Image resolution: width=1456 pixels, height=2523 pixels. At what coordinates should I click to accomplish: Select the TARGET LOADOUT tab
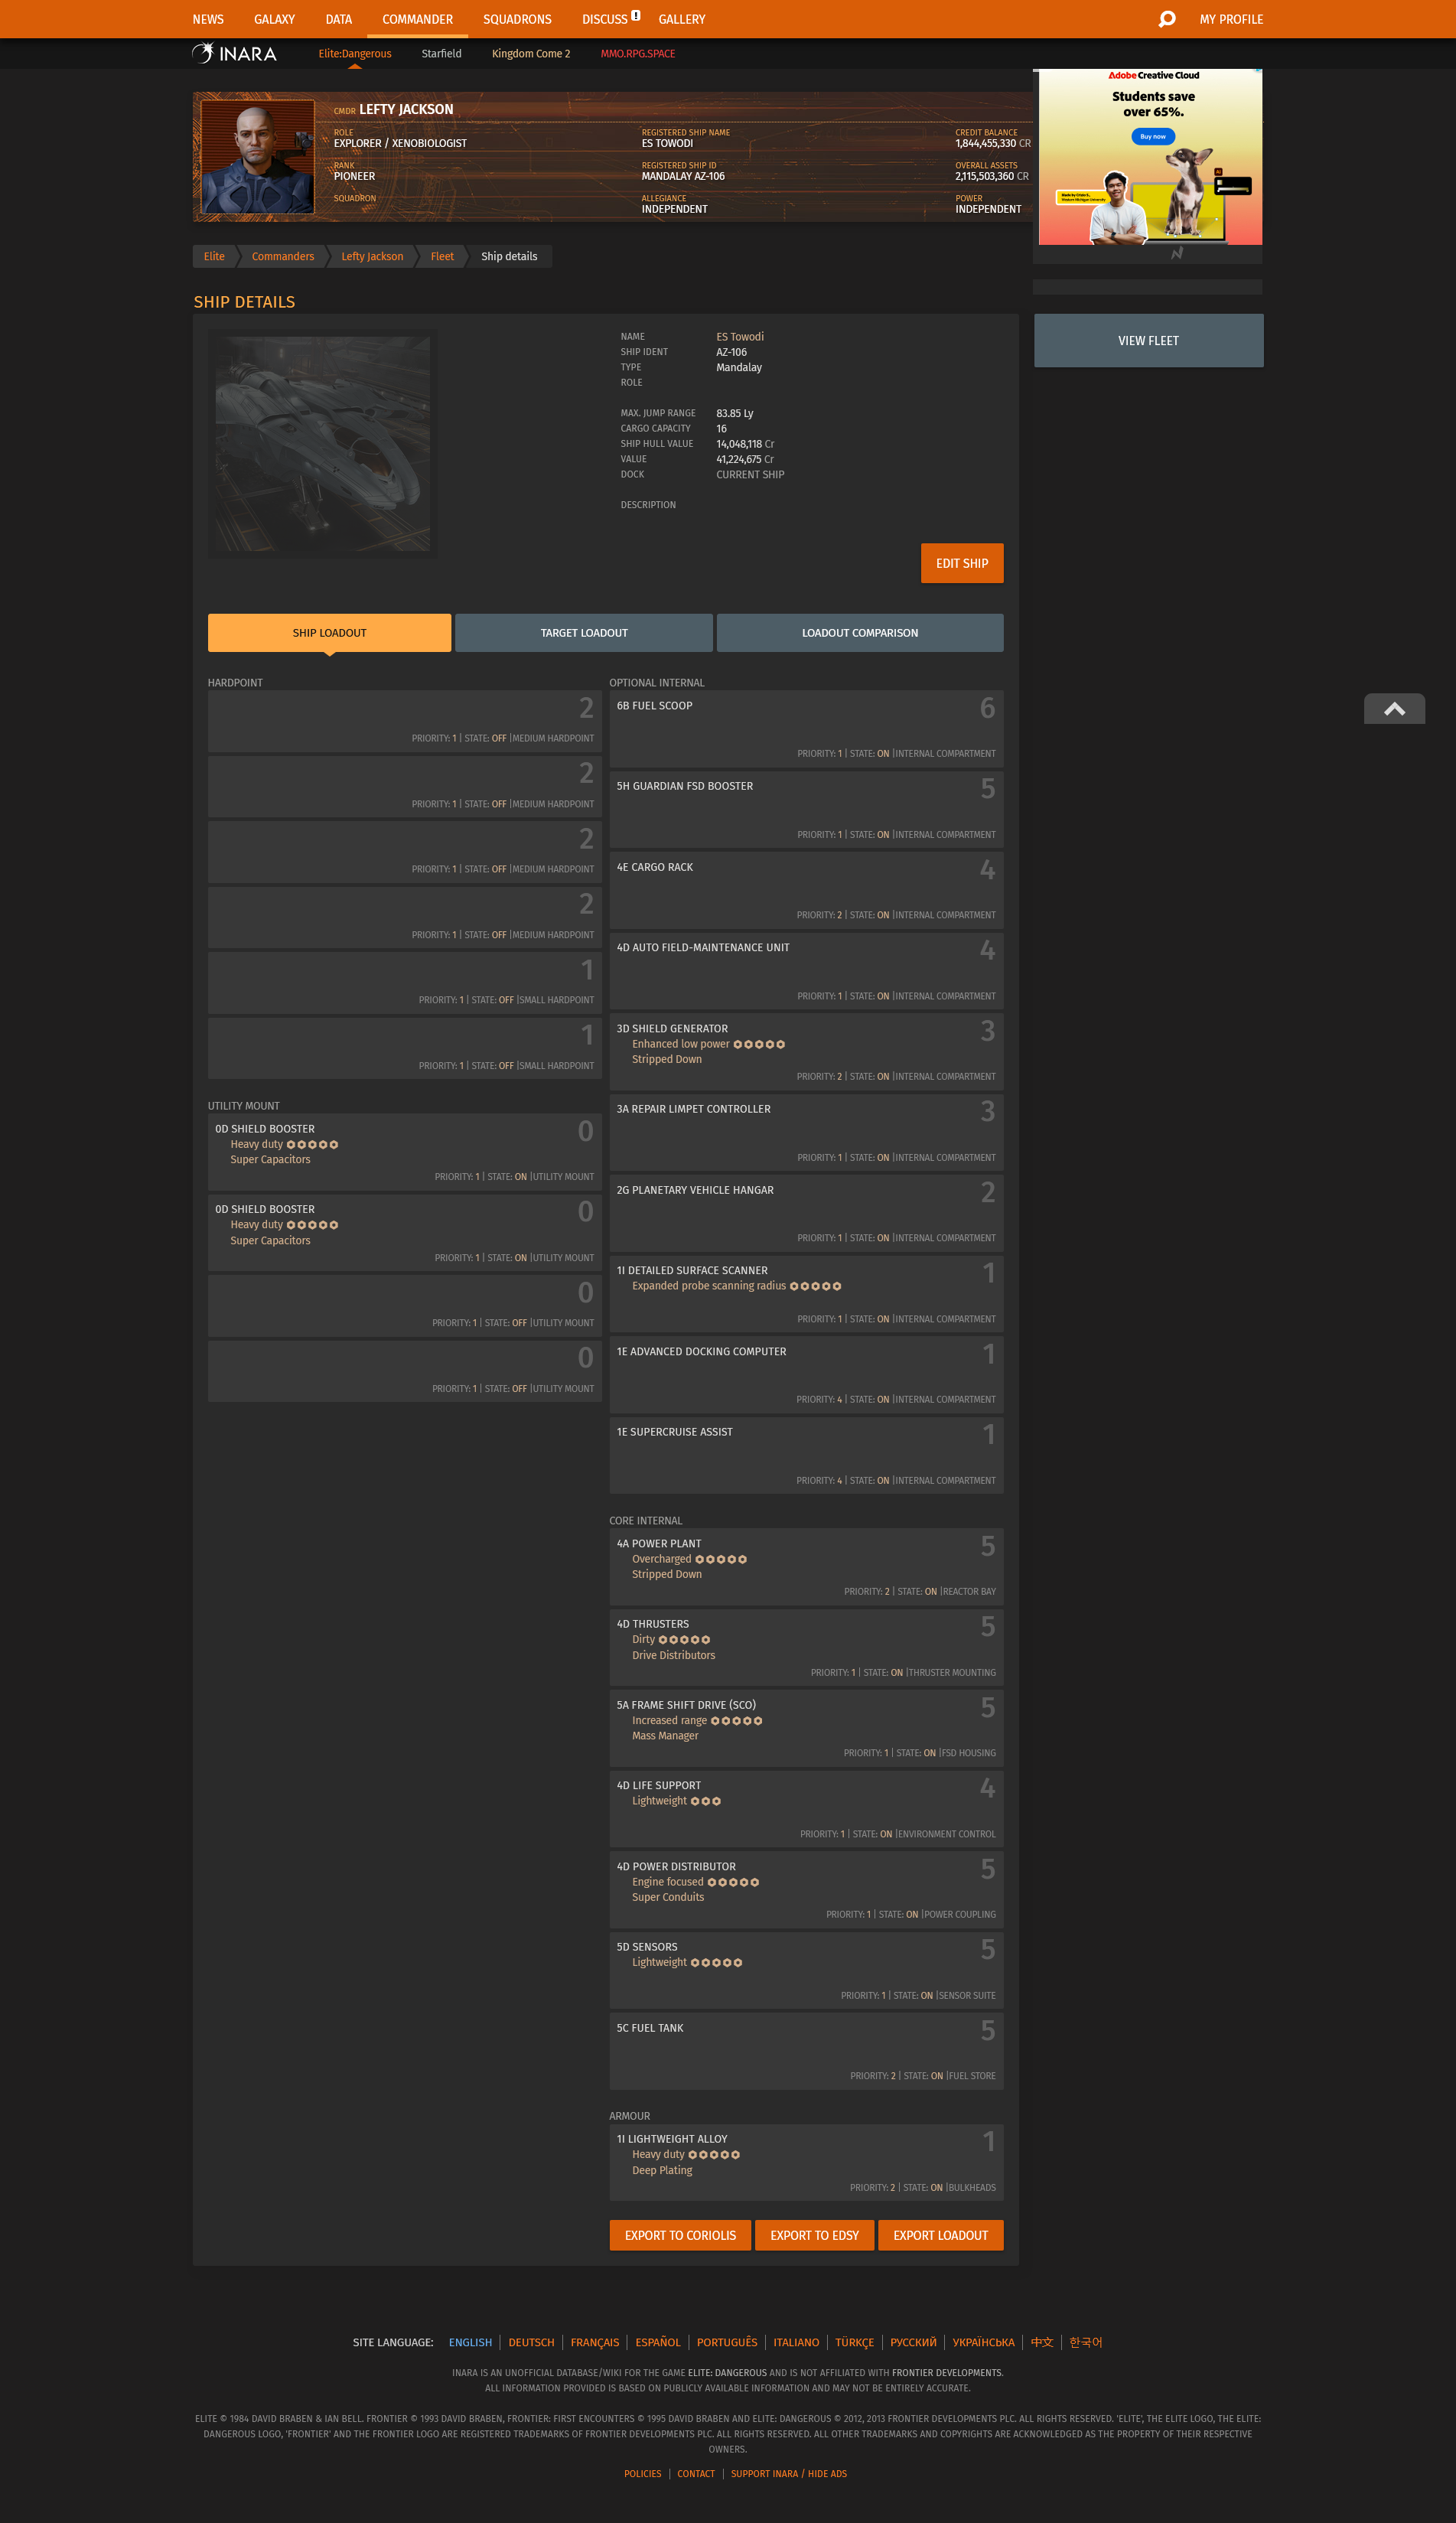[x=584, y=633]
